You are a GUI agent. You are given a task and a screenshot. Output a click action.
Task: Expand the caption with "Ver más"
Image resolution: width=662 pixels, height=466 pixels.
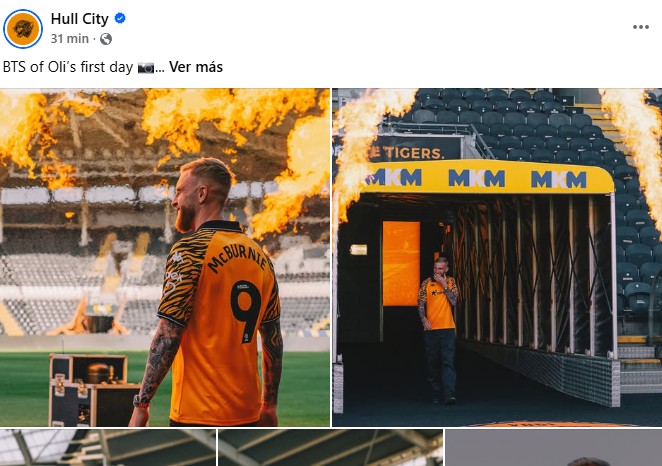coord(196,67)
